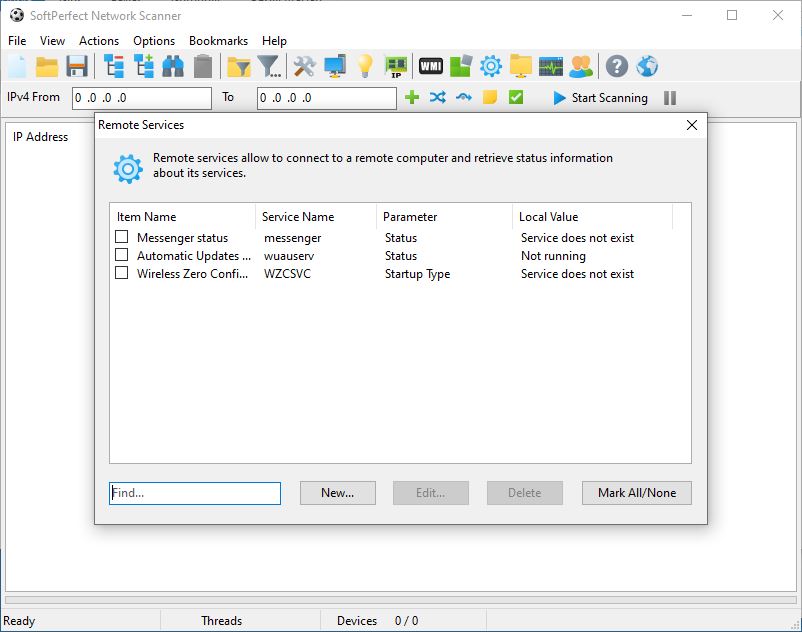Image resolution: width=802 pixels, height=632 pixels.
Task: Click the green squares registry icon
Action: [461, 66]
